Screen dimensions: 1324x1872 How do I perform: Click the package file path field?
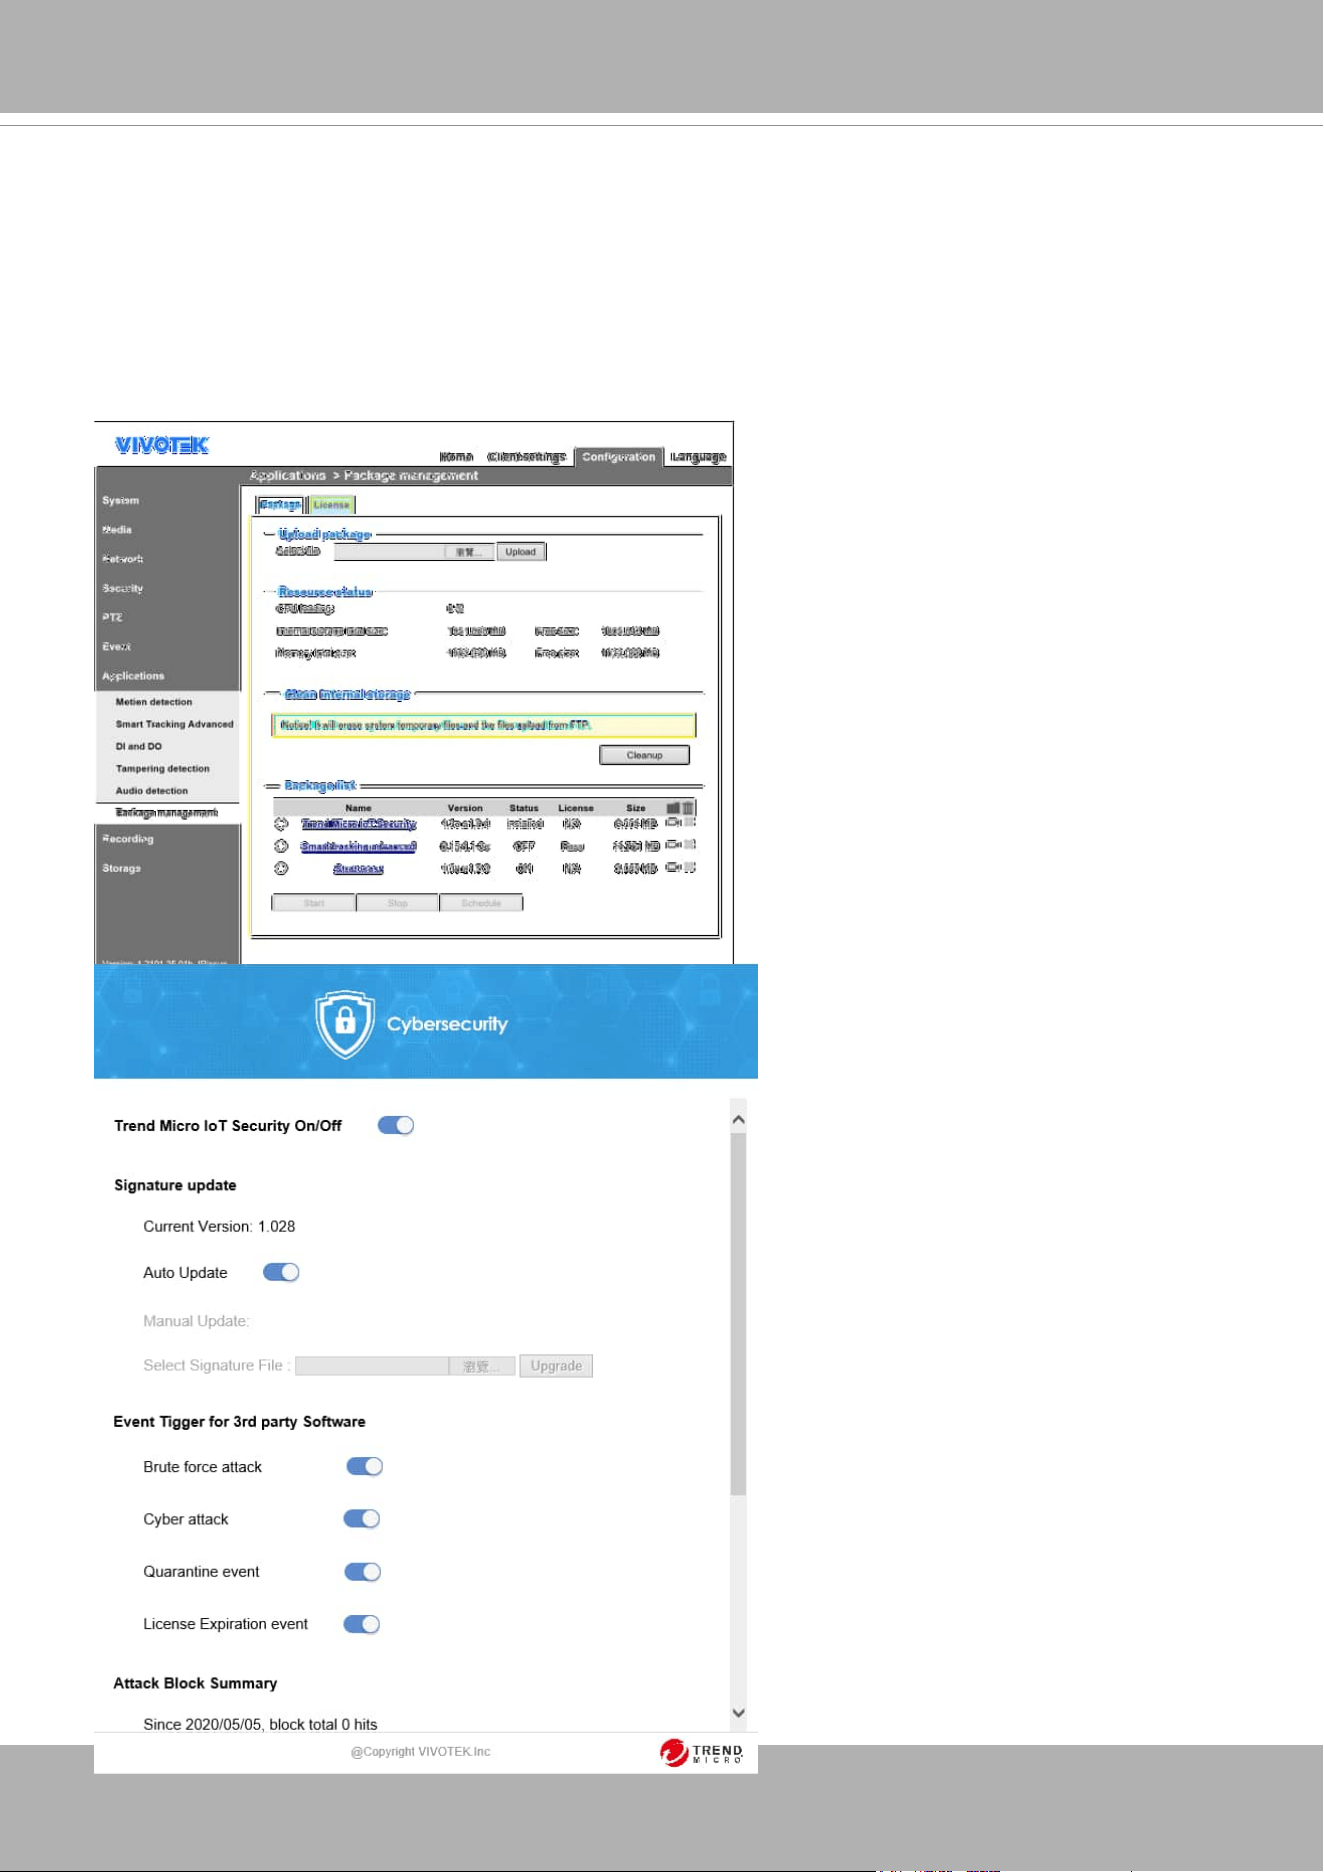pos(389,552)
